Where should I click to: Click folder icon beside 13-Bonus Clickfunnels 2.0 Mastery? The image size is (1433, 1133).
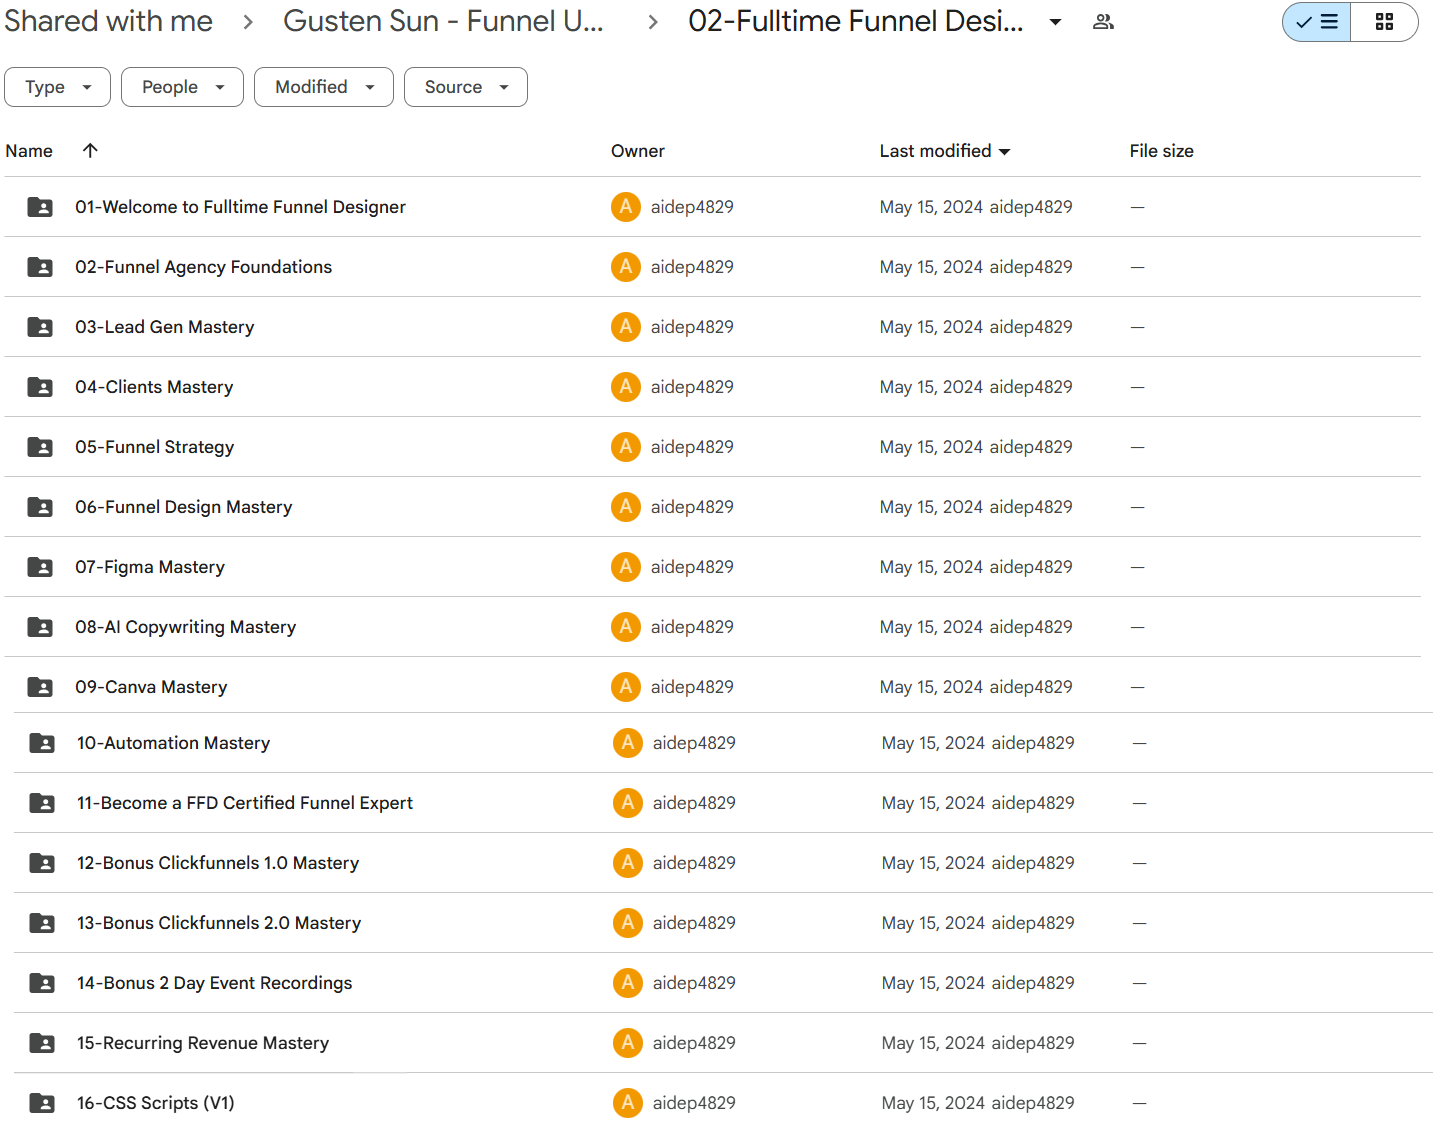pos(42,923)
